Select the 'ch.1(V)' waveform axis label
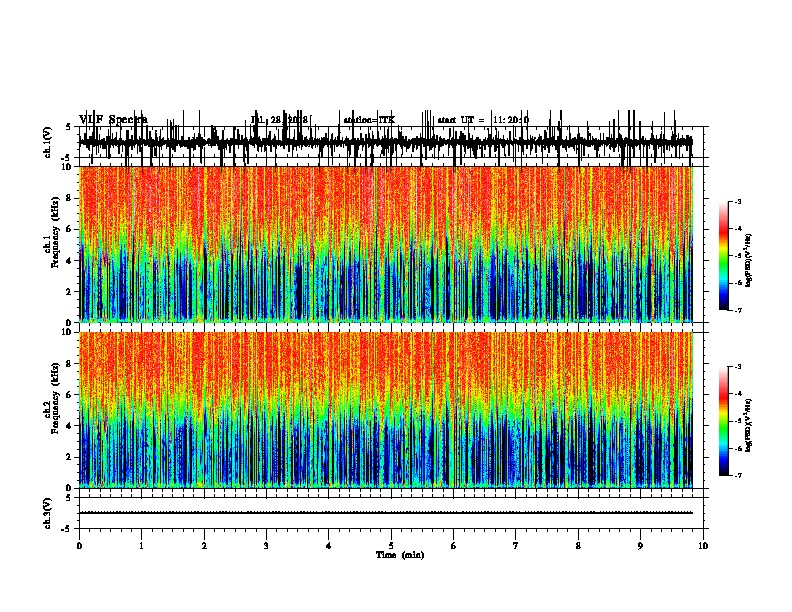This screenshot has width=792, height=612. pos(47,142)
